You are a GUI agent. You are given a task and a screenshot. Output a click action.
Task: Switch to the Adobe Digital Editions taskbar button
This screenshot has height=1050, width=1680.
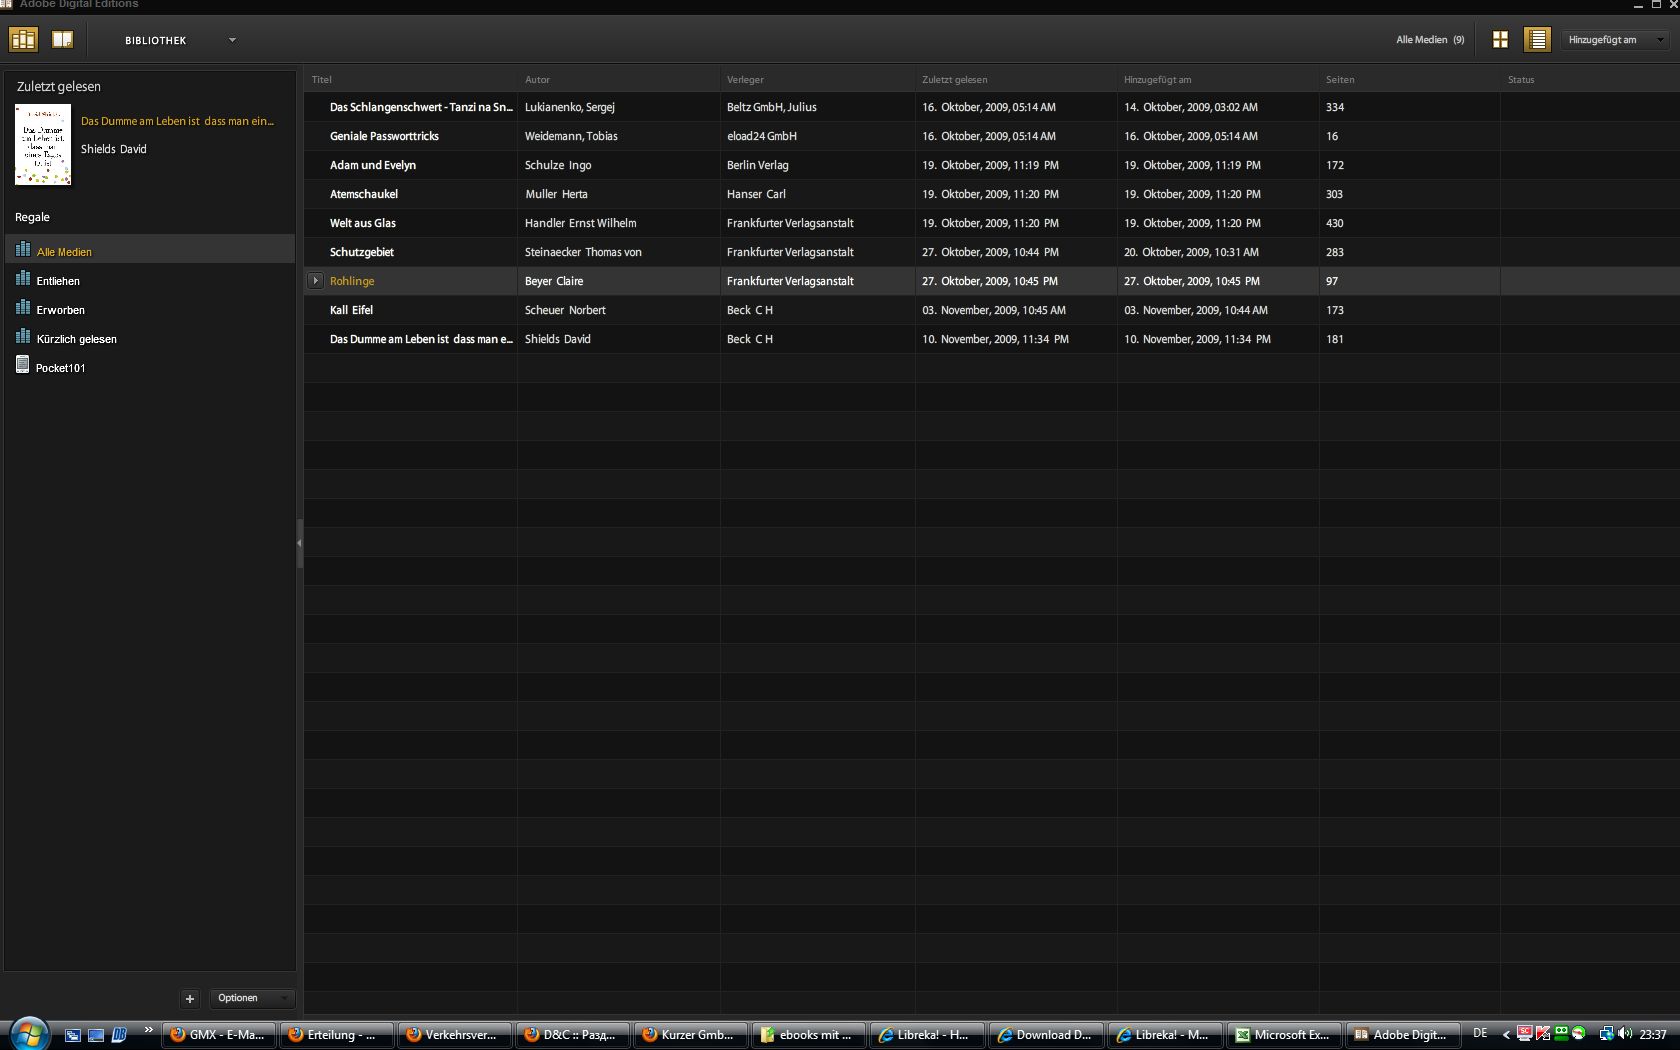coord(1401,1035)
